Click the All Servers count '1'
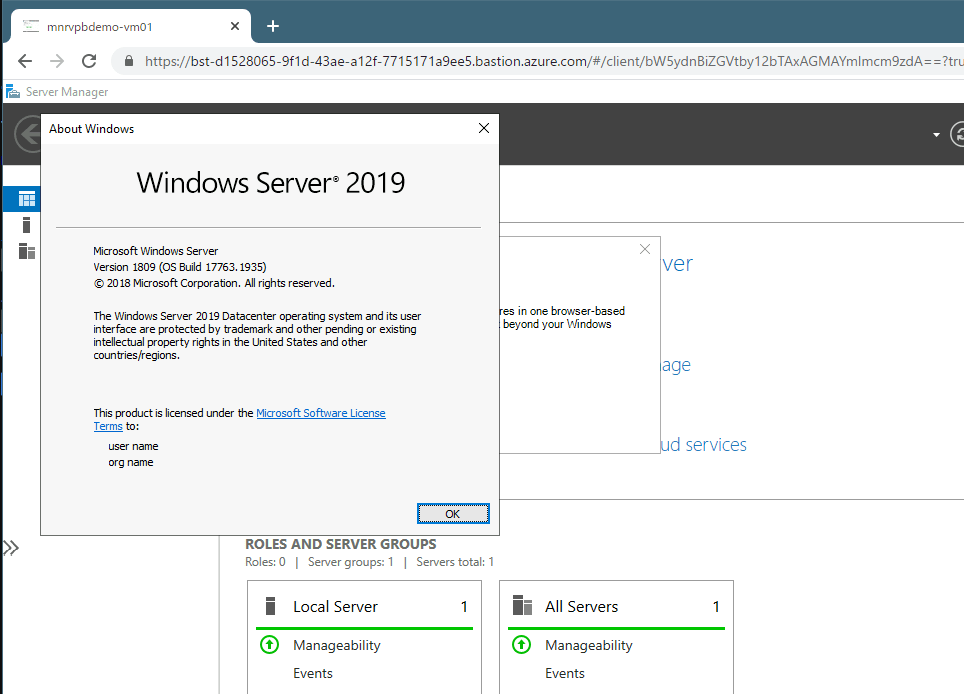 coord(716,607)
